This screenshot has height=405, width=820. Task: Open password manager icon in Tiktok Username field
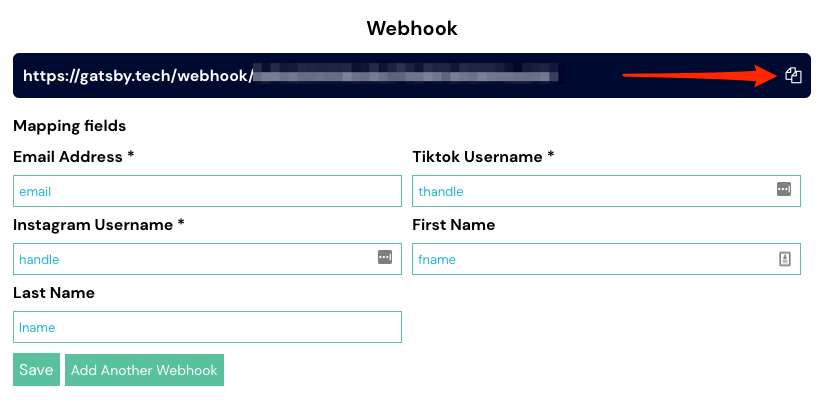click(x=784, y=189)
